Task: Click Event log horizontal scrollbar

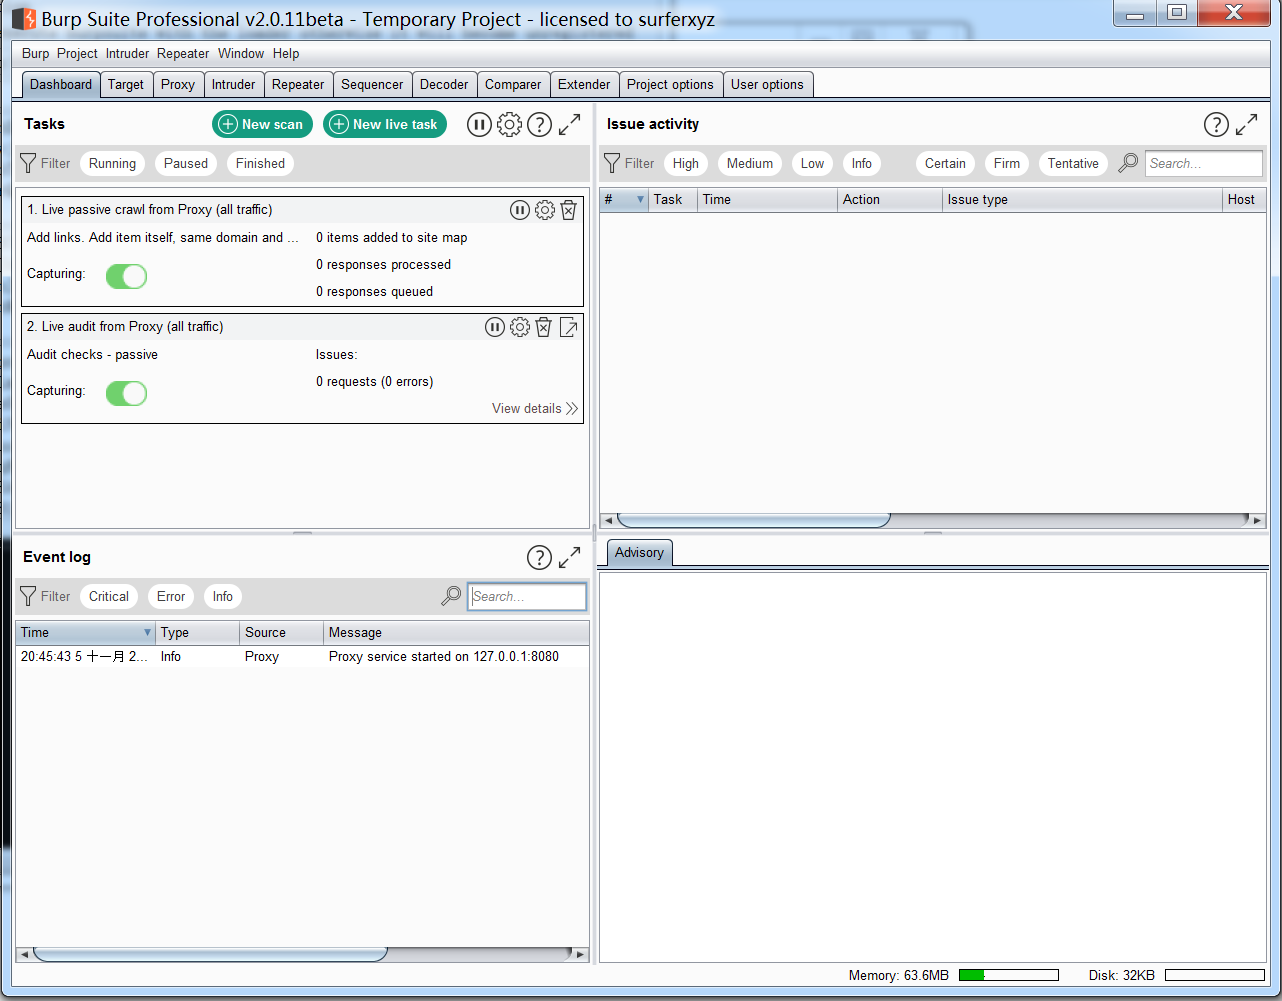Action: (x=210, y=954)
